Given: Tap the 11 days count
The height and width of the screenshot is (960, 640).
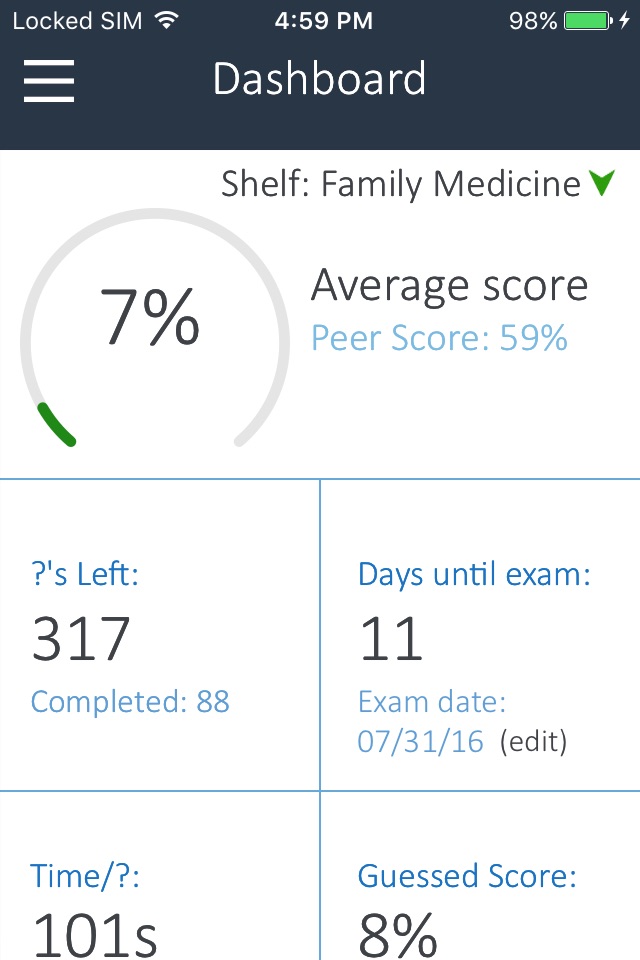Looking at the screenshot, I should [x=391, y=640].
